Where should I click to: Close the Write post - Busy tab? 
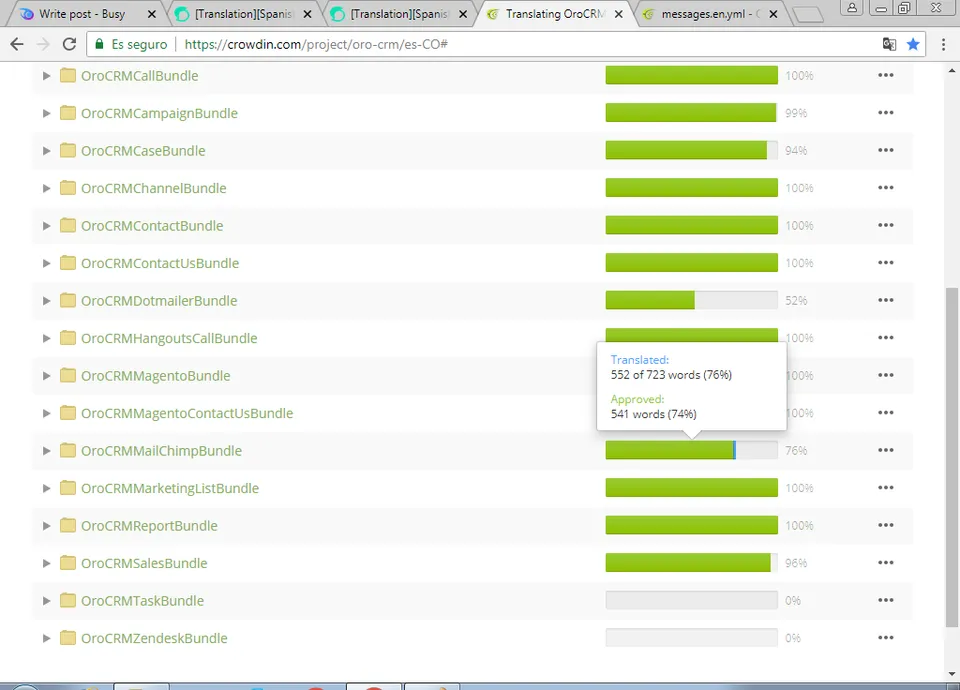coord(152,14)
